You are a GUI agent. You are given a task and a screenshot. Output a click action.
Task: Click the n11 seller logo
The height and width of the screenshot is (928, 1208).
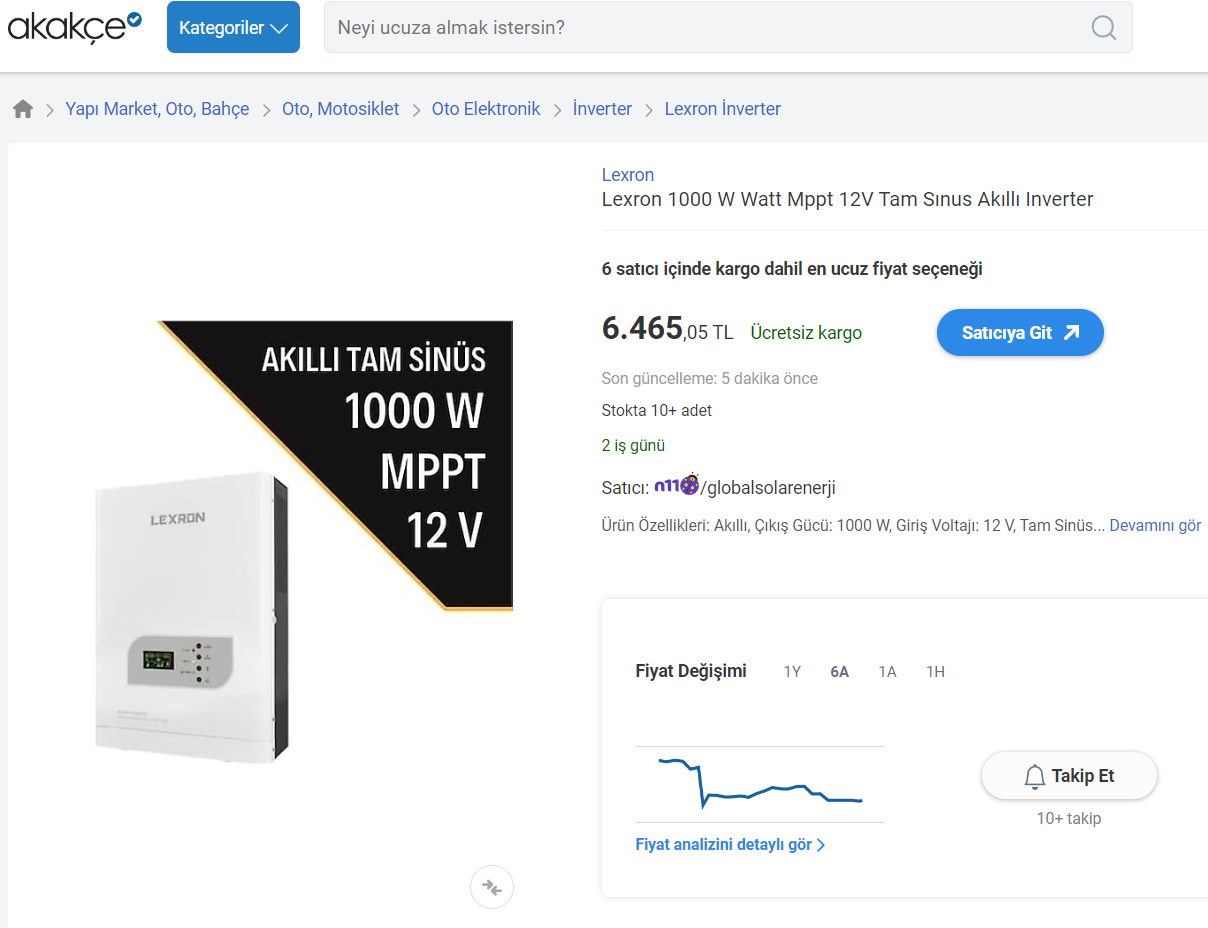676,487
